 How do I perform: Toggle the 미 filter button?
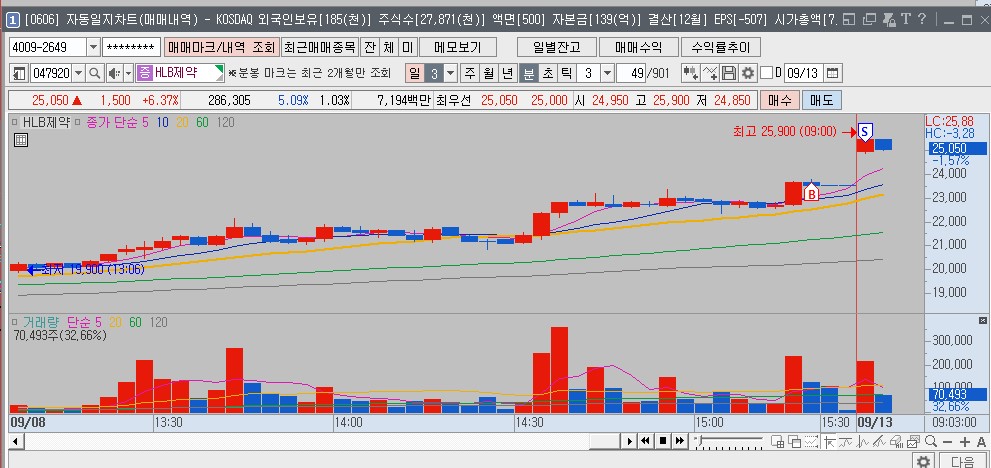tap(407, 47)
